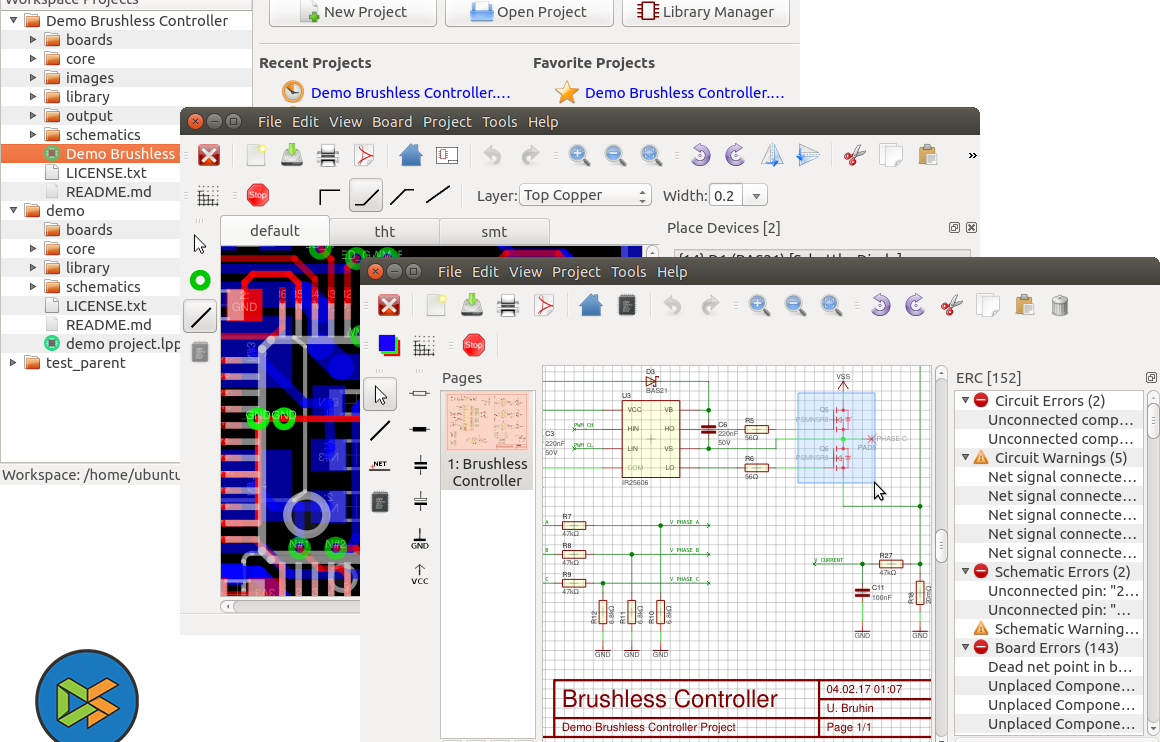The width and height of the screenshot is (1160, 742).
Task: Collapse the Circuit Errors (2) group
Action: click(966, 400)
